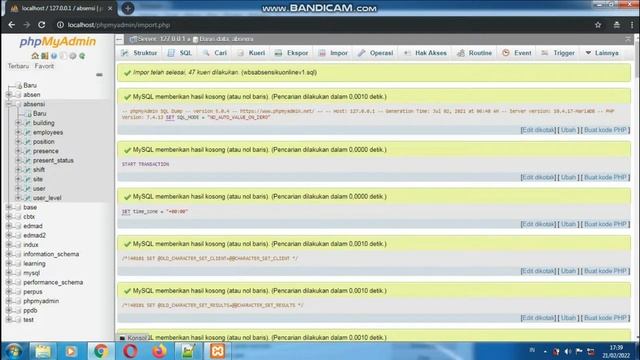The image size is (640, 360).
Task: Click Buat kode PHP under SQL_MODE query
Action: (605, 130)
